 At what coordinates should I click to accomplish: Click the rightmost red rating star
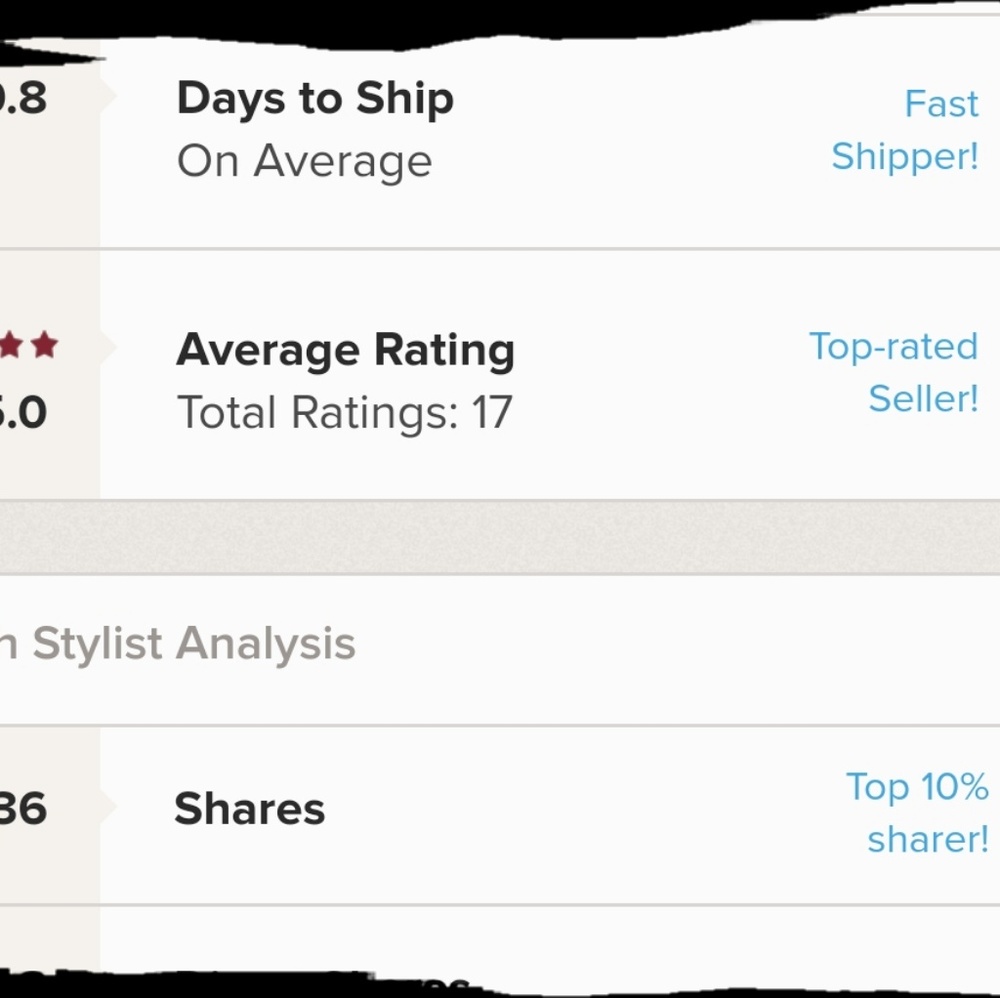(44, 347)
